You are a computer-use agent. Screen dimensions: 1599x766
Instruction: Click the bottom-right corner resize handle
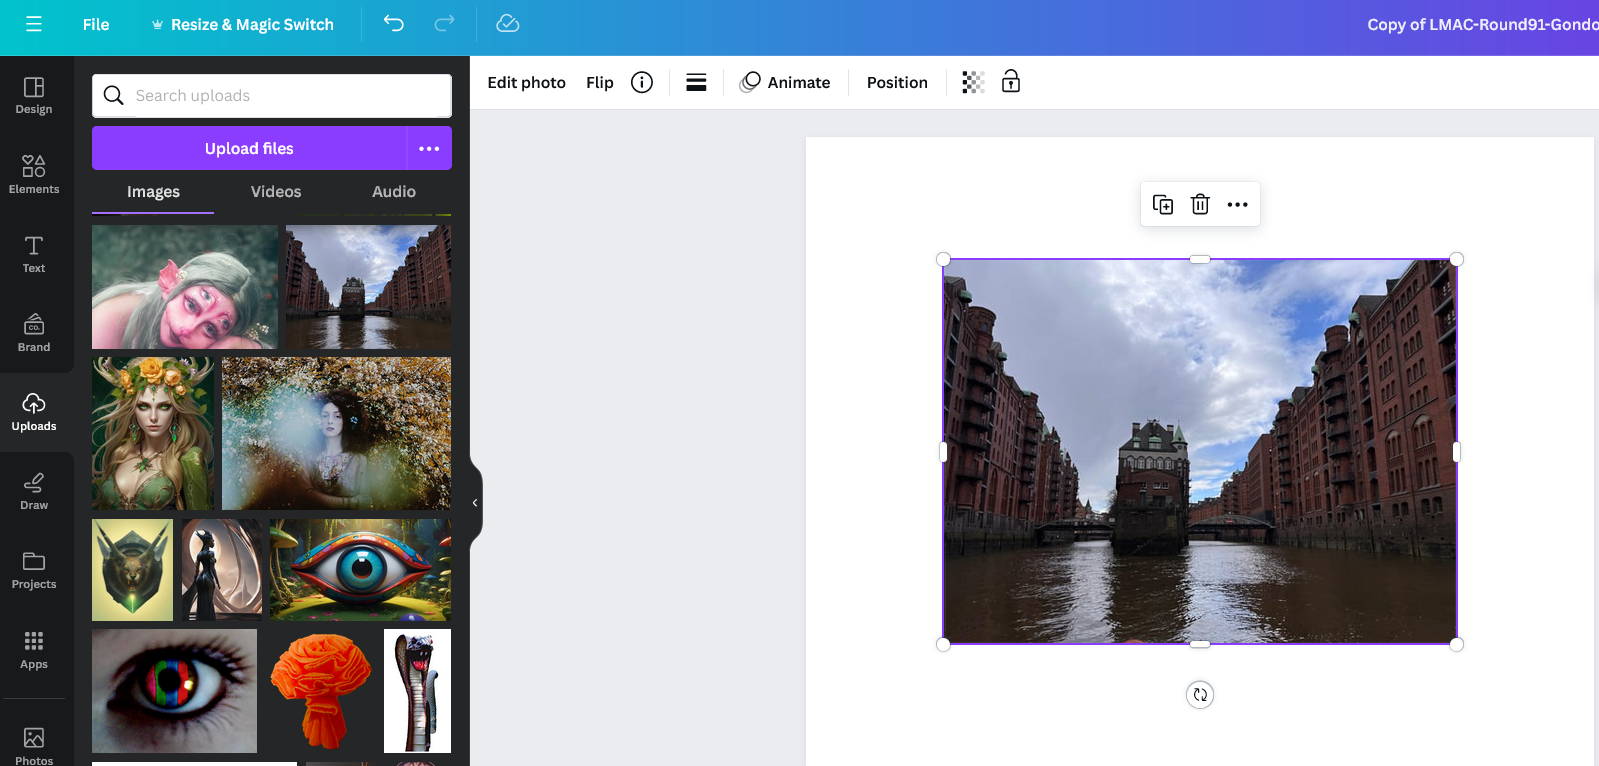pyautogui.click(x=1457, y=644)
